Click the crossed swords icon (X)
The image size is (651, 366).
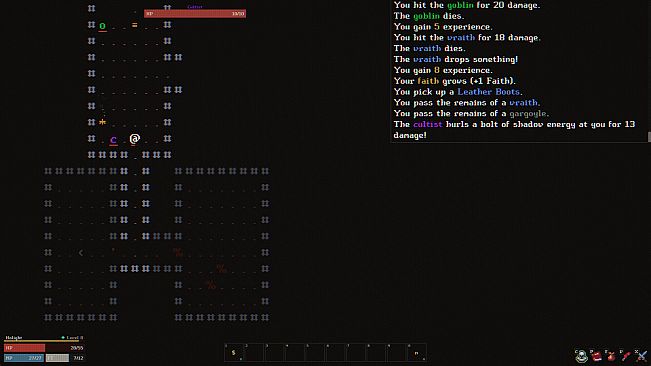[x=642, y=356]
